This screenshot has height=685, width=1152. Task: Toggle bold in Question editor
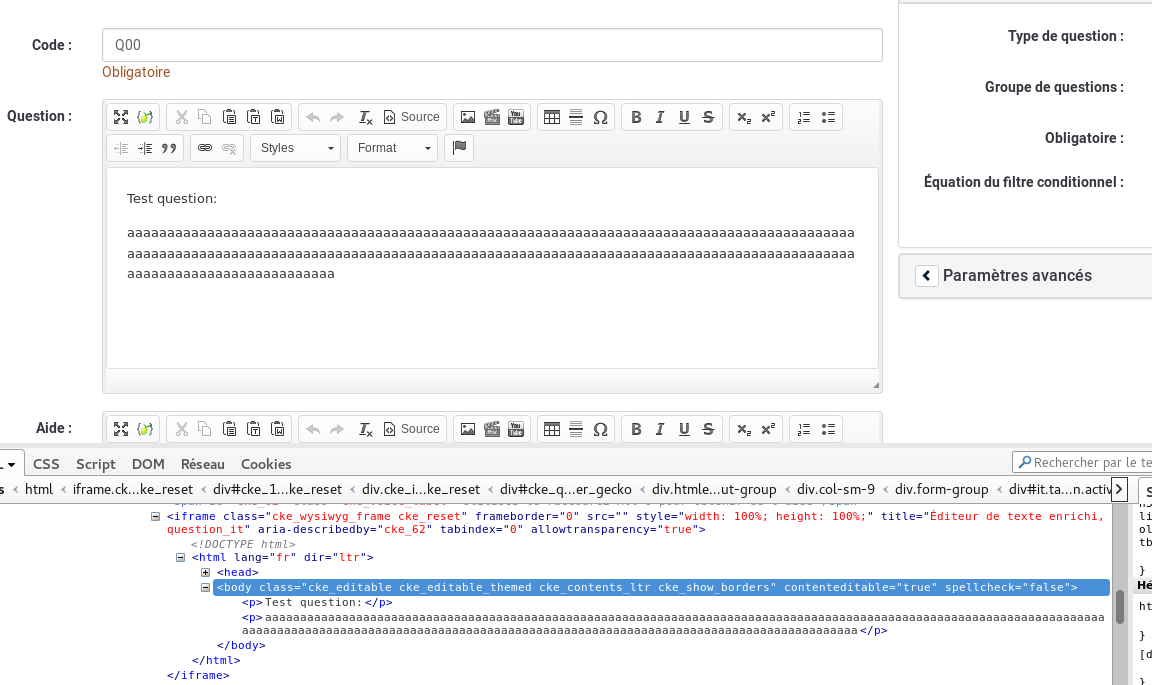point(636,117)
